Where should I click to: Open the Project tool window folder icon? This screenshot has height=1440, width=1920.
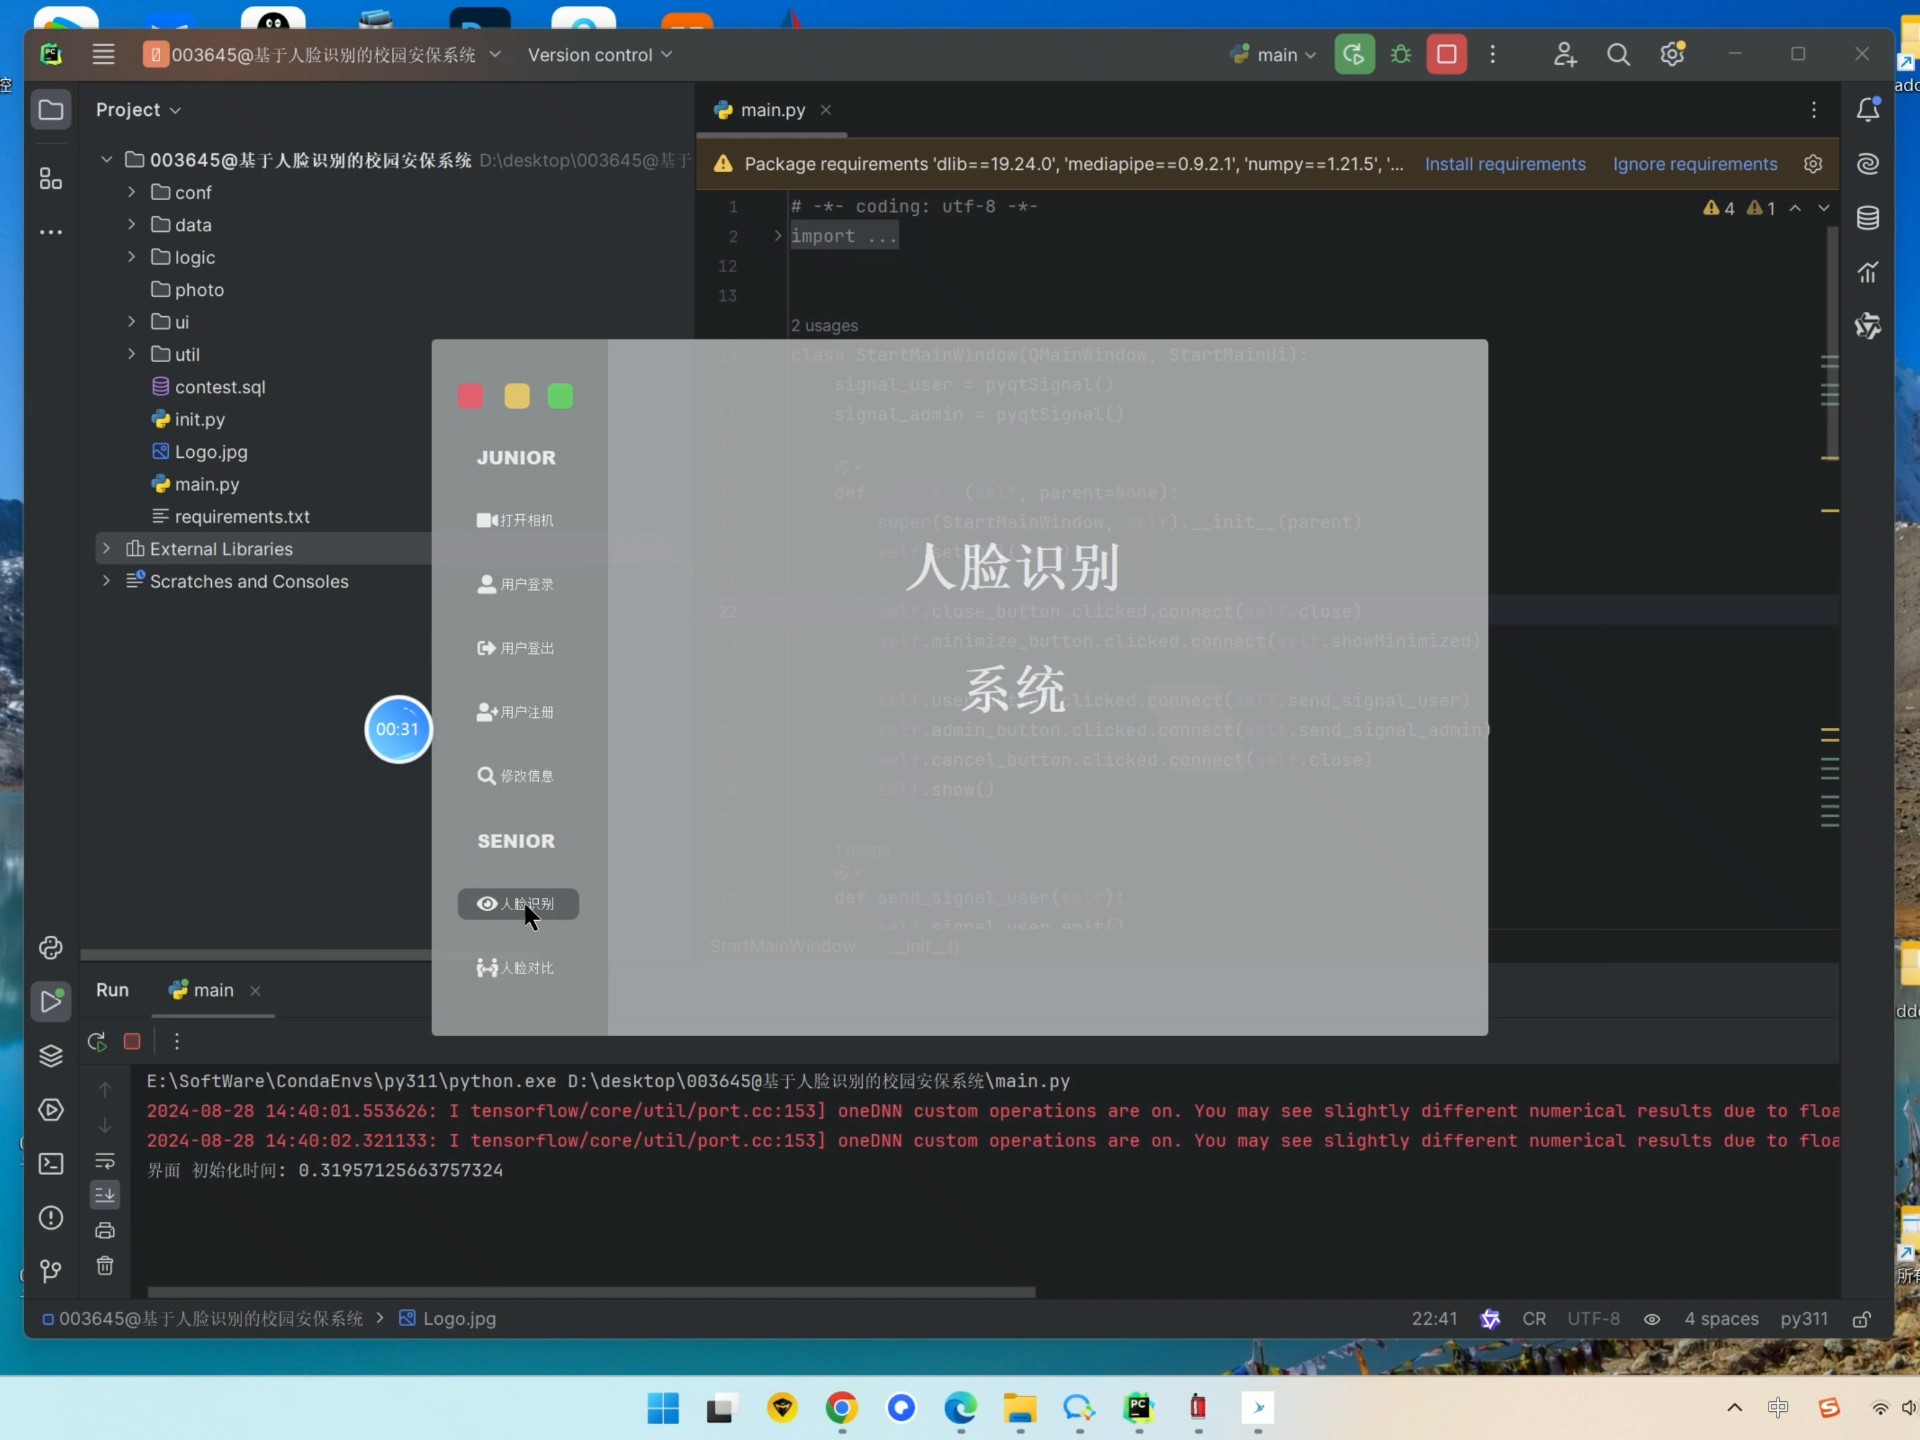click(x=51, y=110)
